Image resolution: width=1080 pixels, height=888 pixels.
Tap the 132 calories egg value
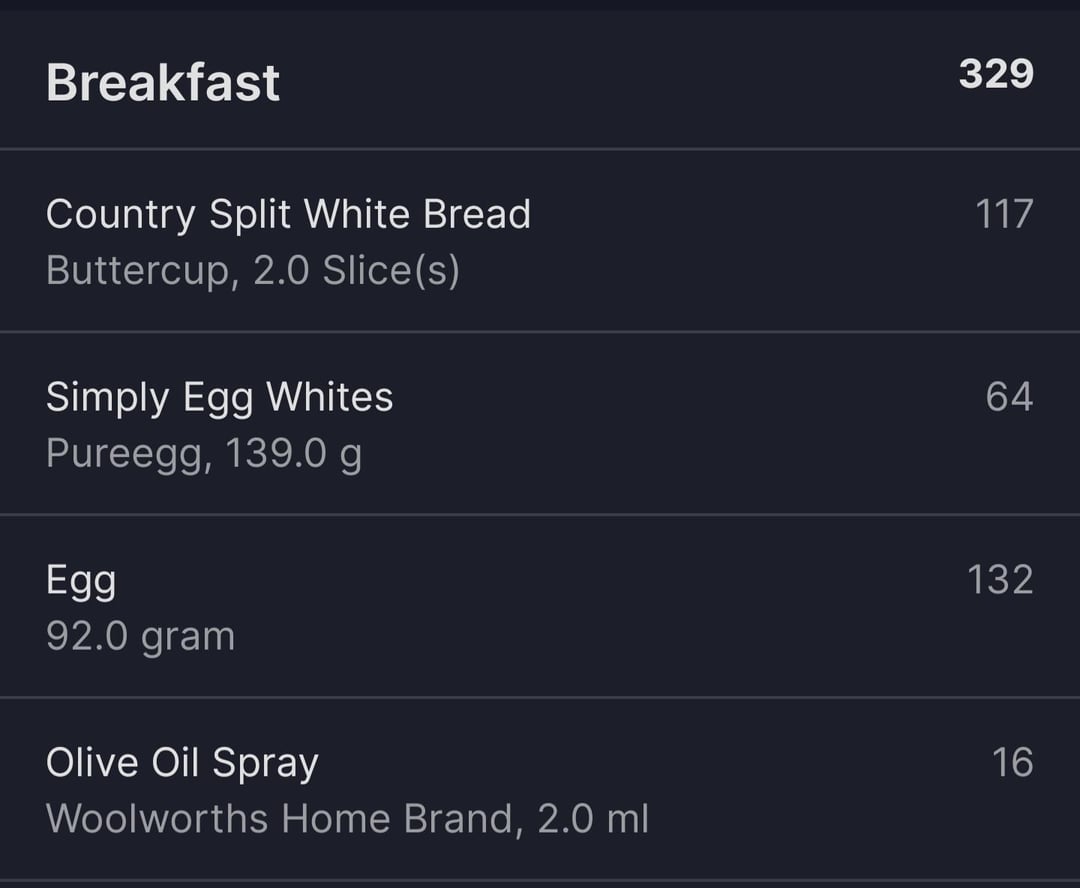[x=1000, y=579]
